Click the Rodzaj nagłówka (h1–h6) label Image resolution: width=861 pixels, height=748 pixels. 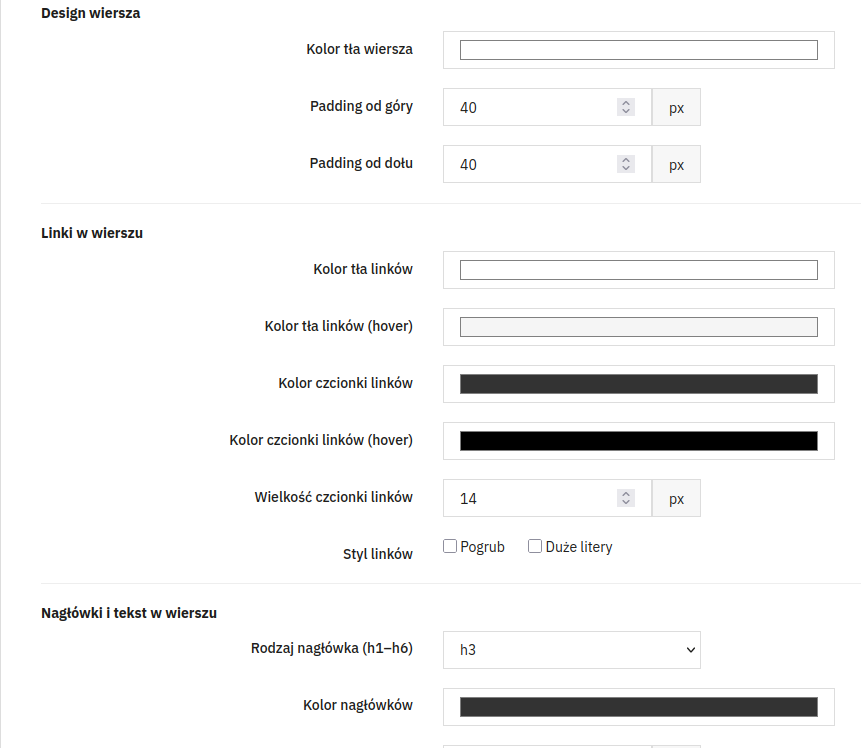pos(332,649)
